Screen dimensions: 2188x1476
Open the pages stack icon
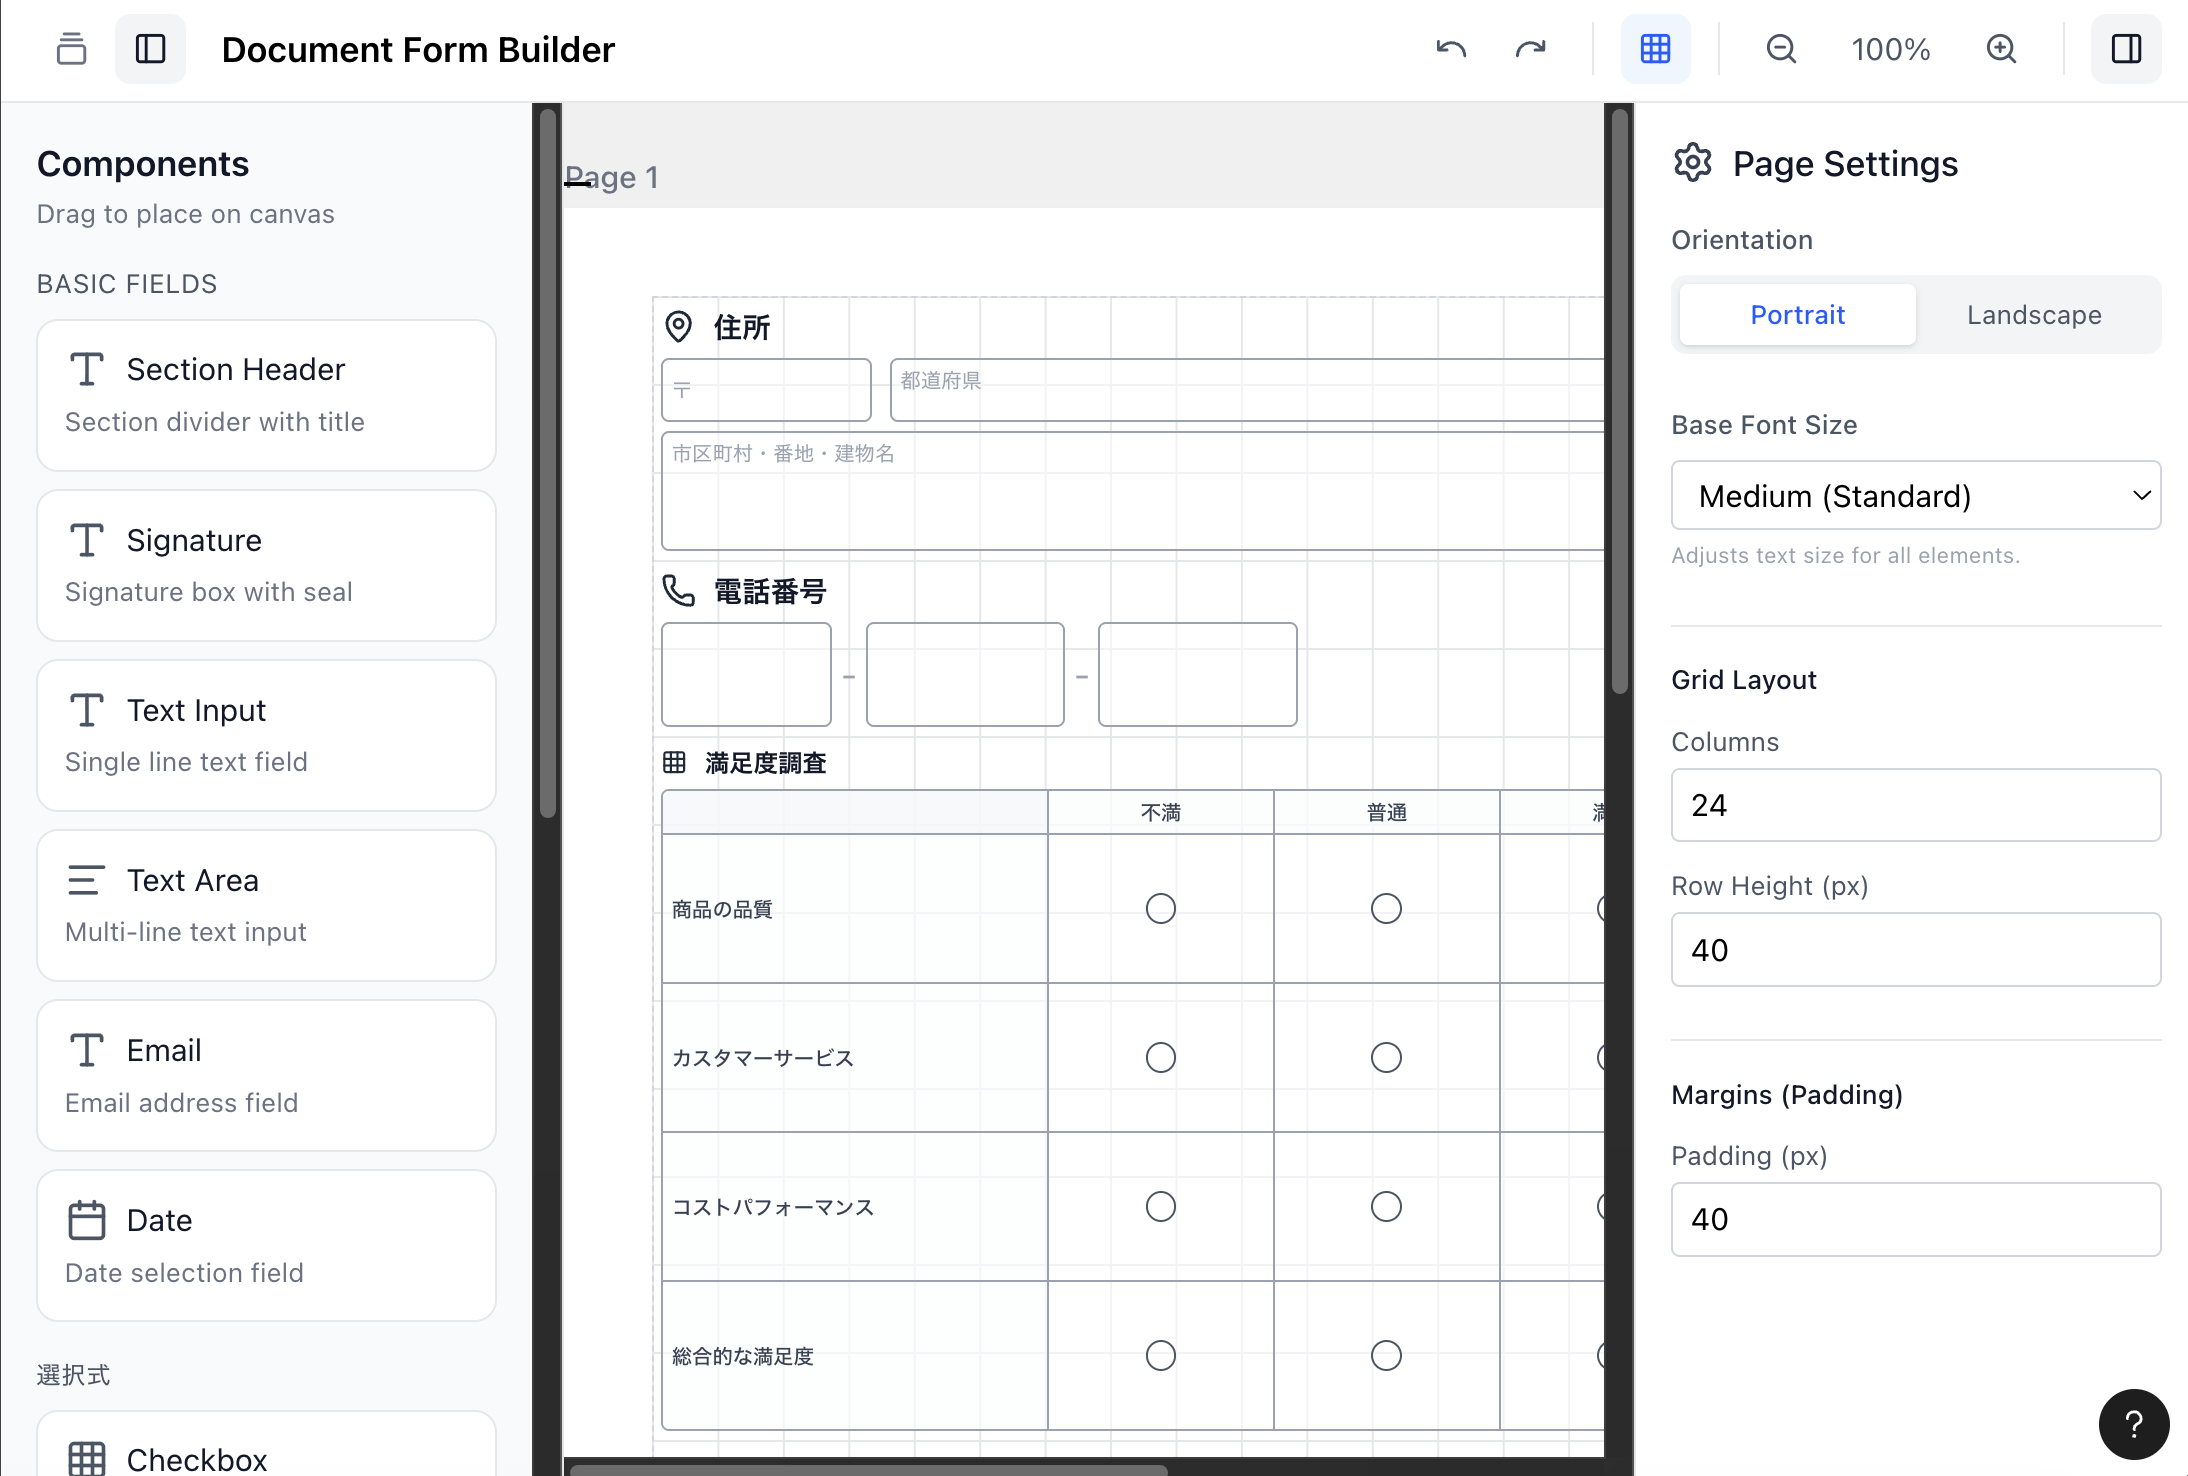pos(71,49)
